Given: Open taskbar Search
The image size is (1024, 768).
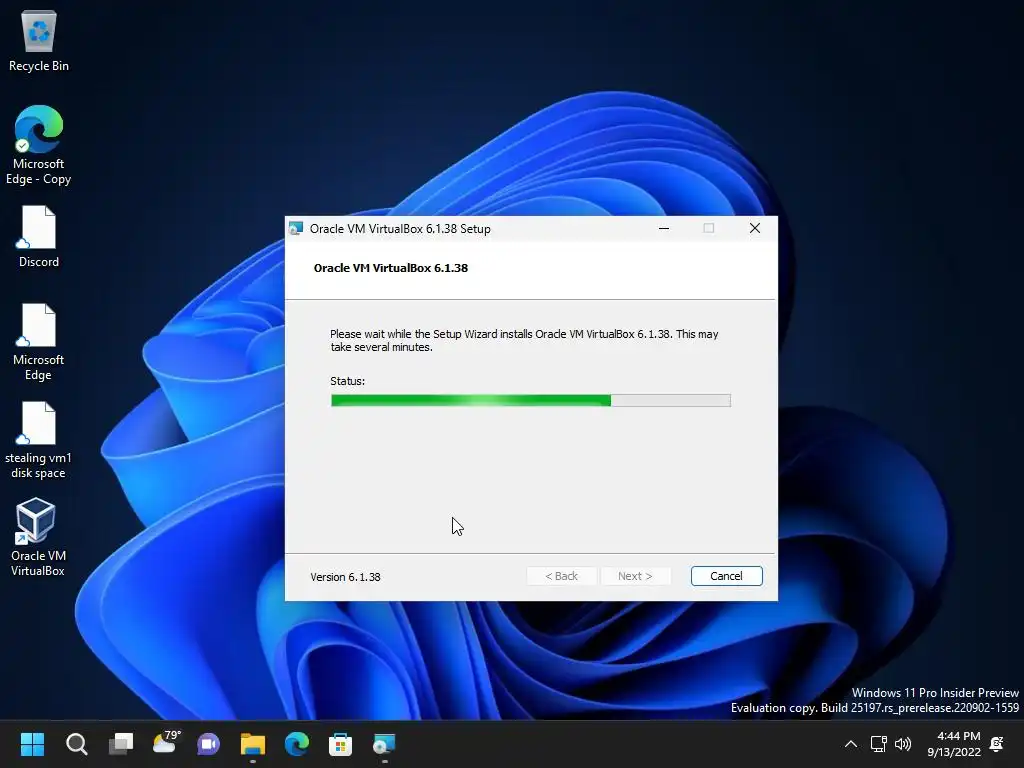Looking at the screenshot, I should pos(76,744).
